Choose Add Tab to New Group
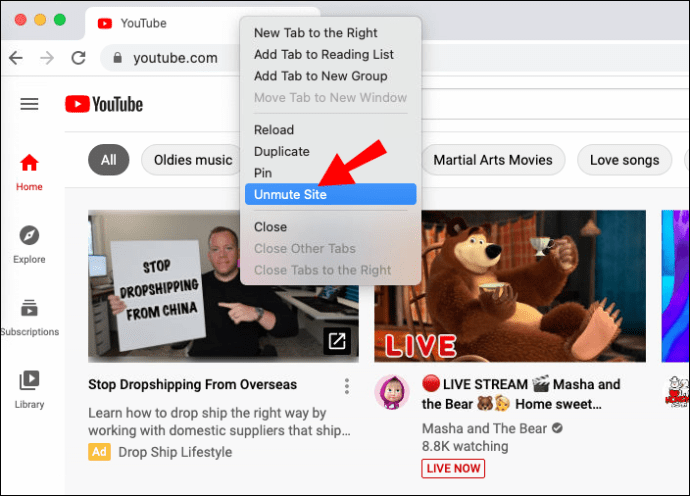Image resolution: width=690 pixels, height=496 pixels. [330, 76]
